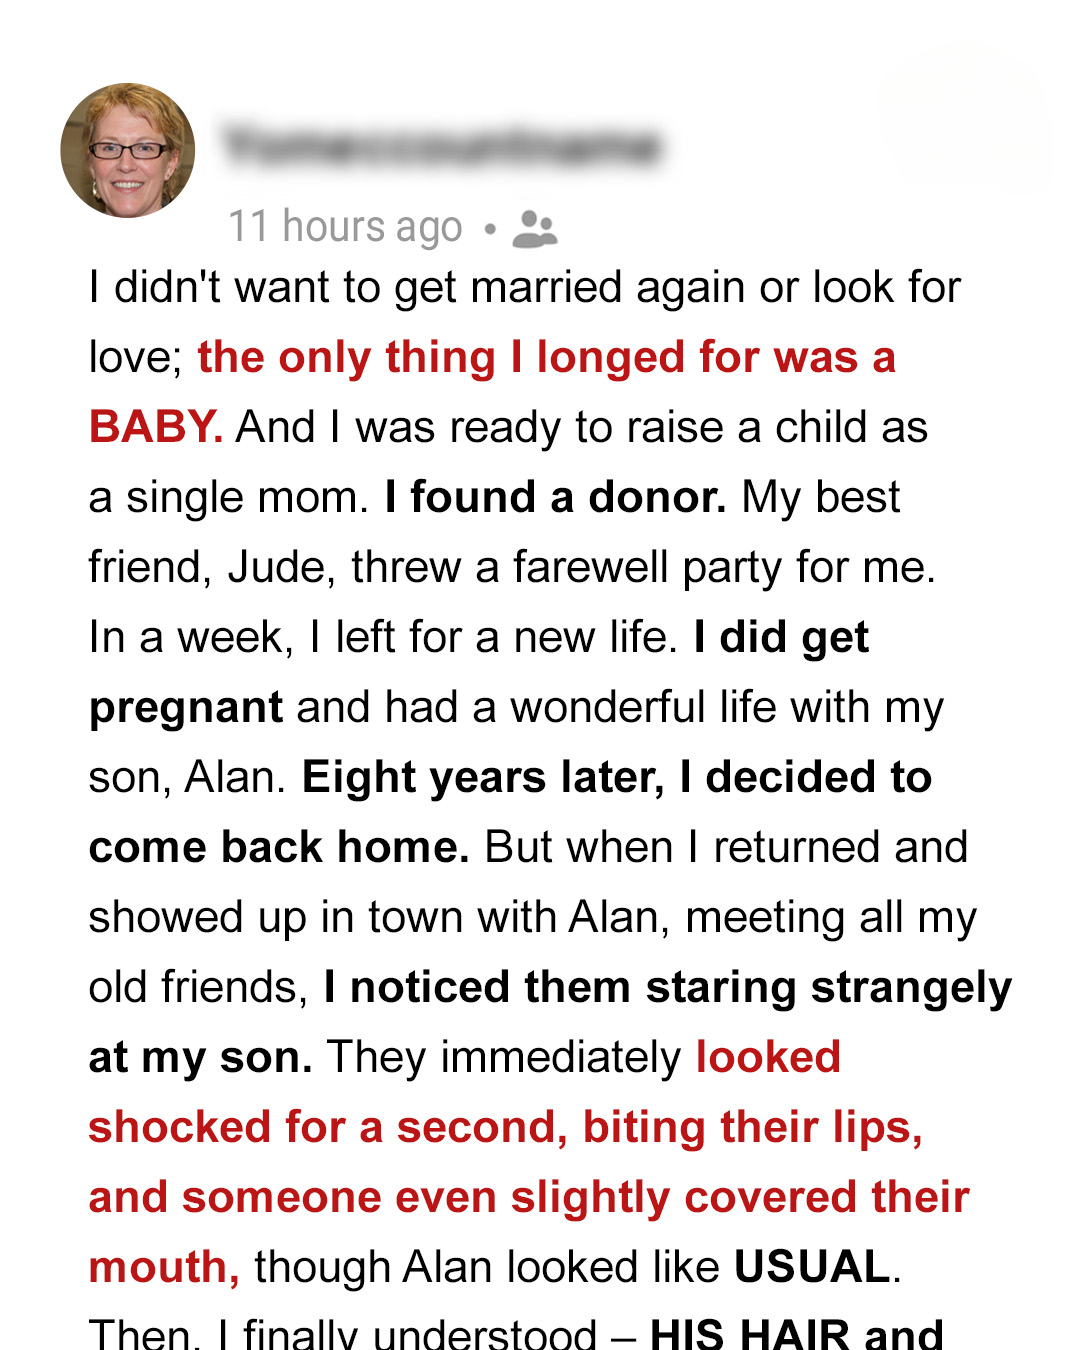Click the bold word "USUAL"
Screen dimensions: 1080x1350
(x=812, y=1267)
